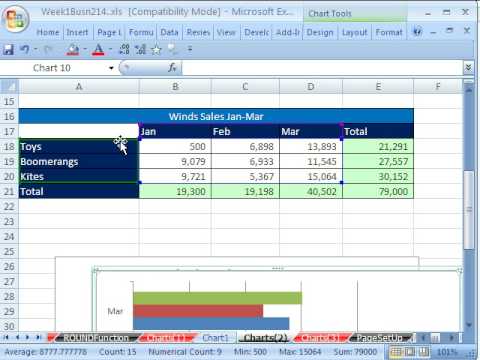This screenshot has width=480, height=360.
Task: Open Excel Help question mark
Action: [417, 32]
